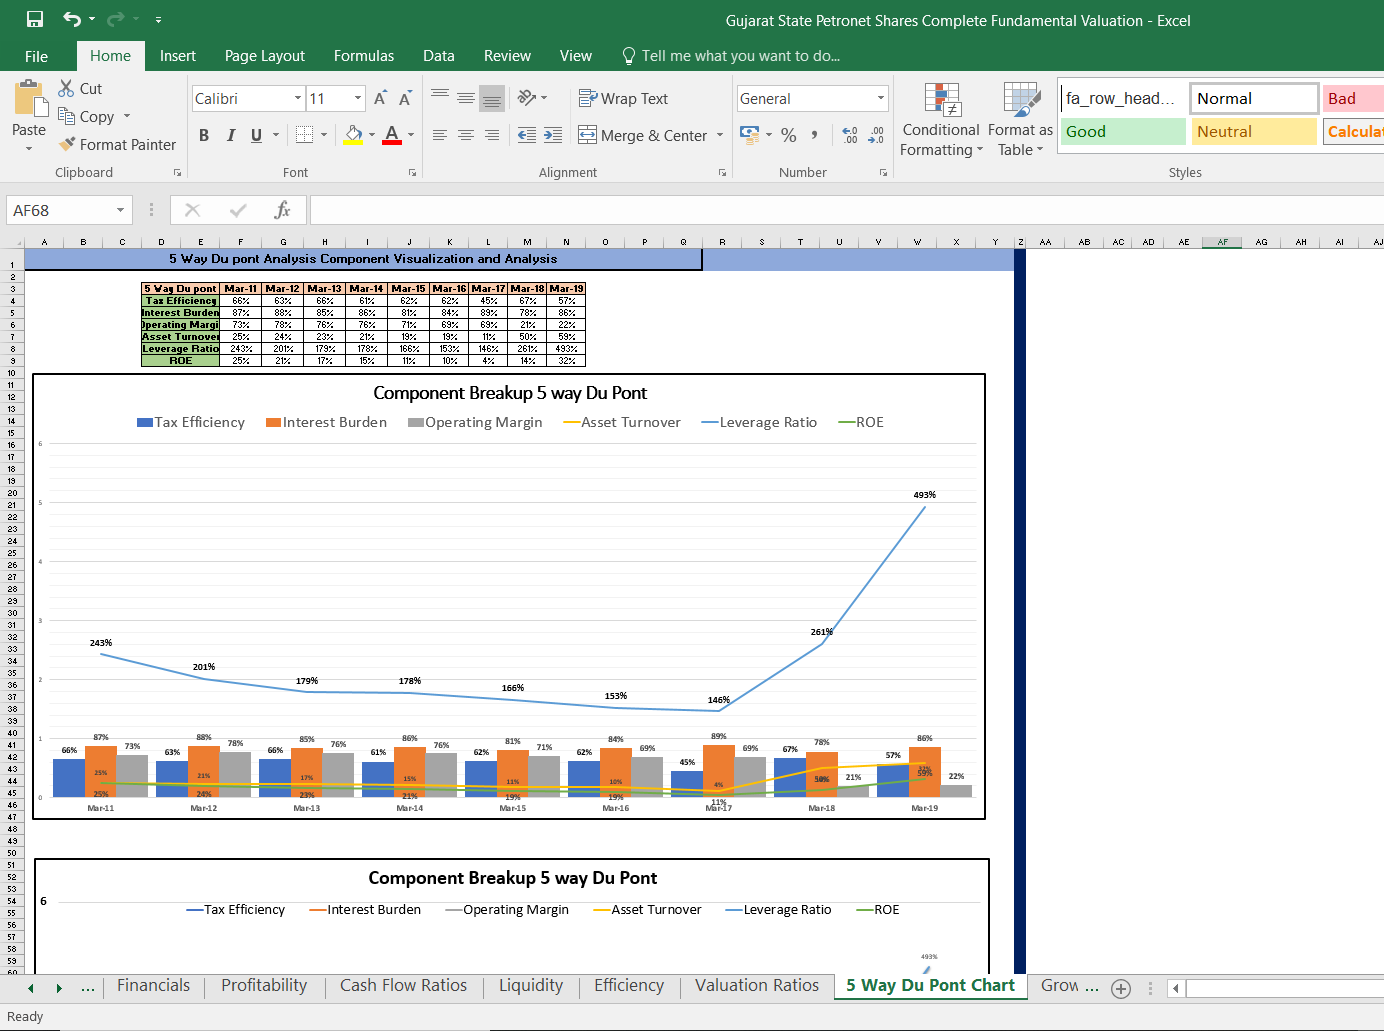Click the Cut scissors icon

coord(66,88)
